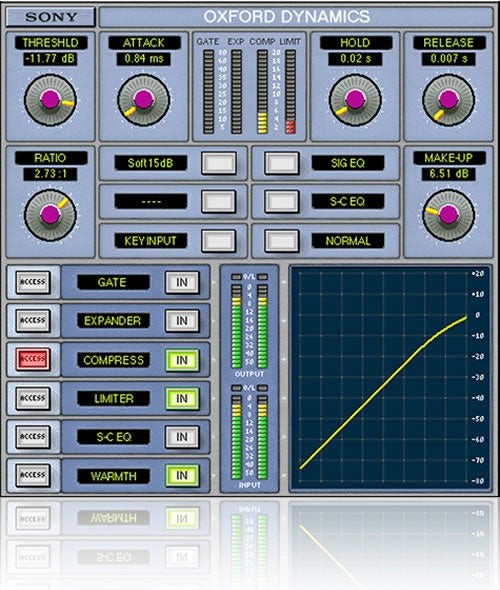Viewport: 500px width, 590px height.
Task: Click the red Compress Access button
Action: click(33, 359)
